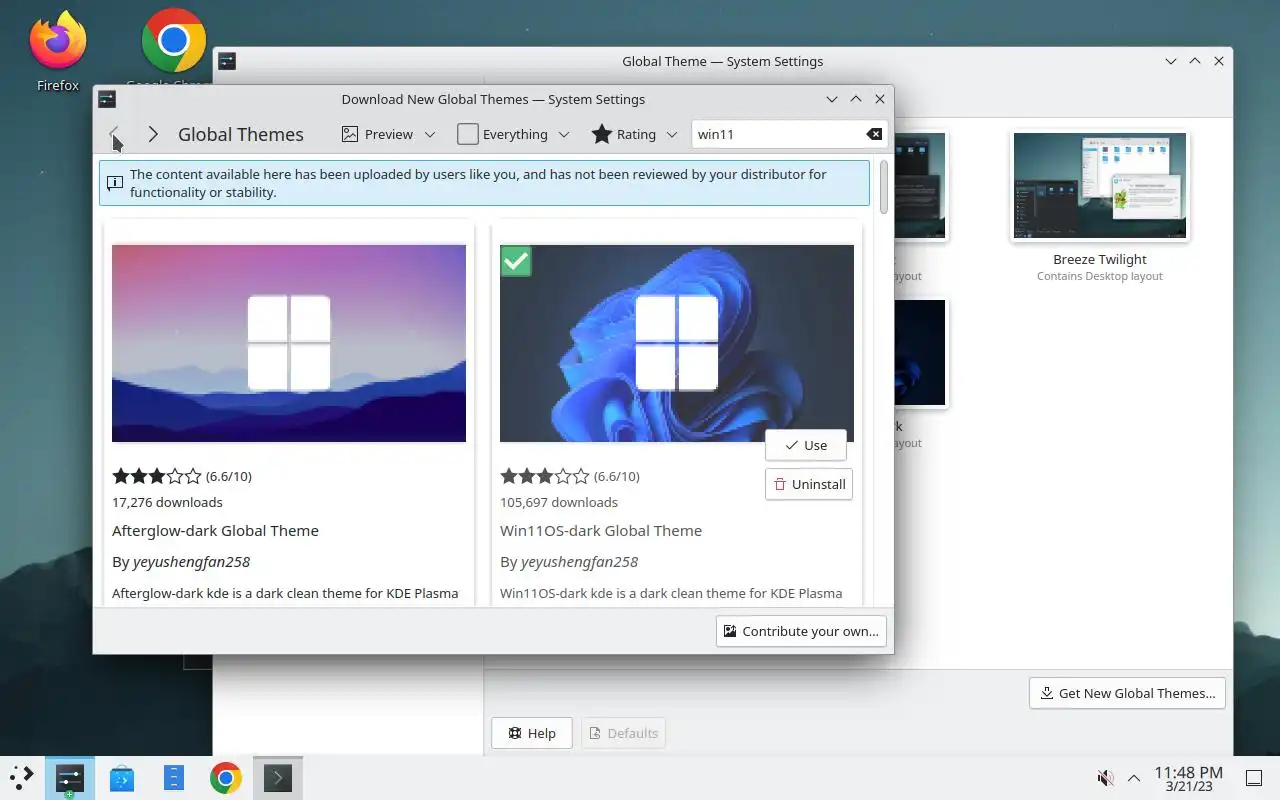Open Firefox from the desktop
This screenshot has height=800, width=1280.
pyautogui.click(x=58, y=50)
